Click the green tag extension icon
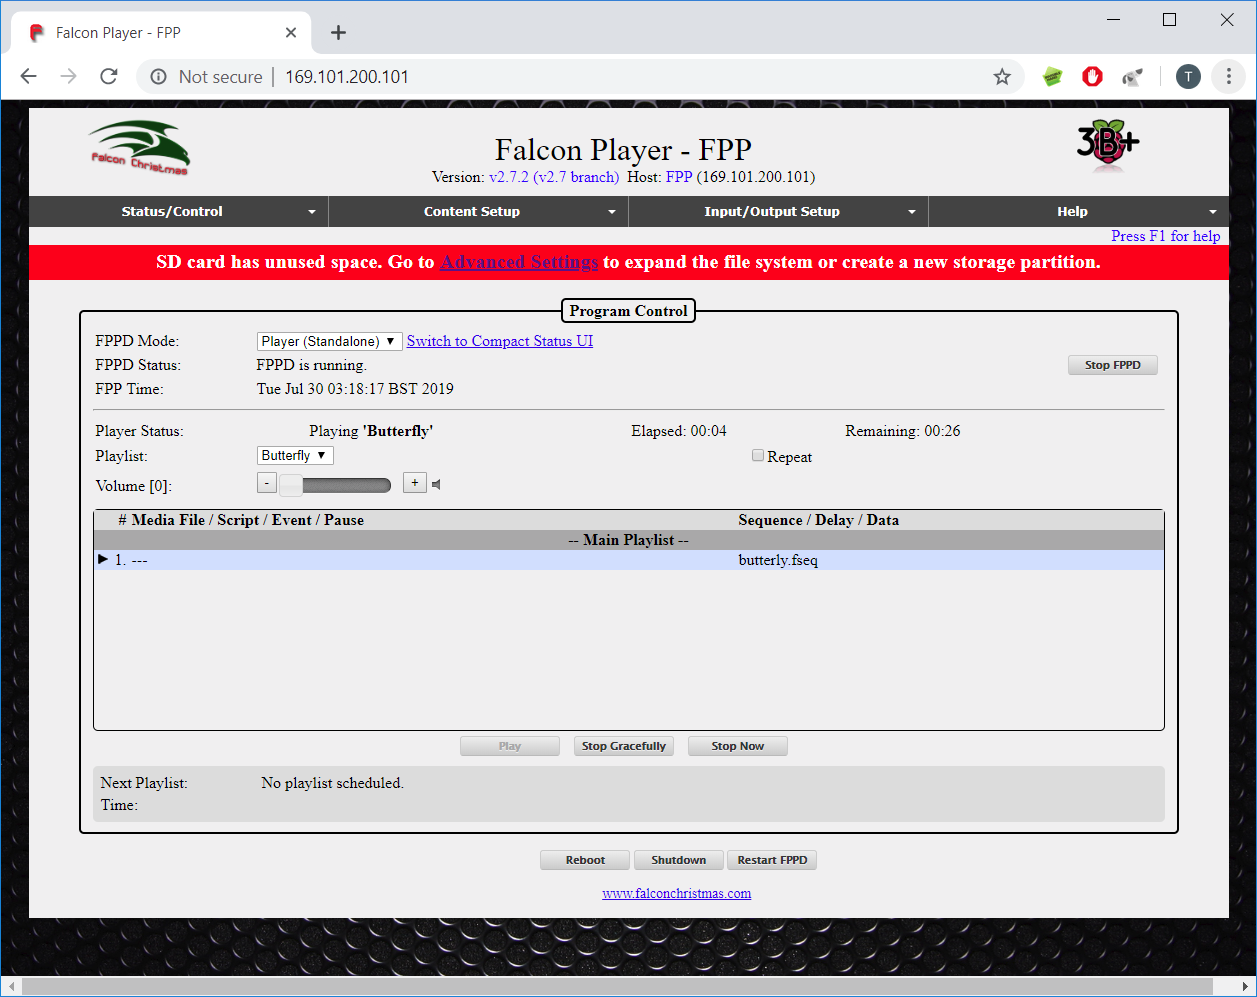This screenshot has height=997, width=1257. click(x=1052, y=76)
